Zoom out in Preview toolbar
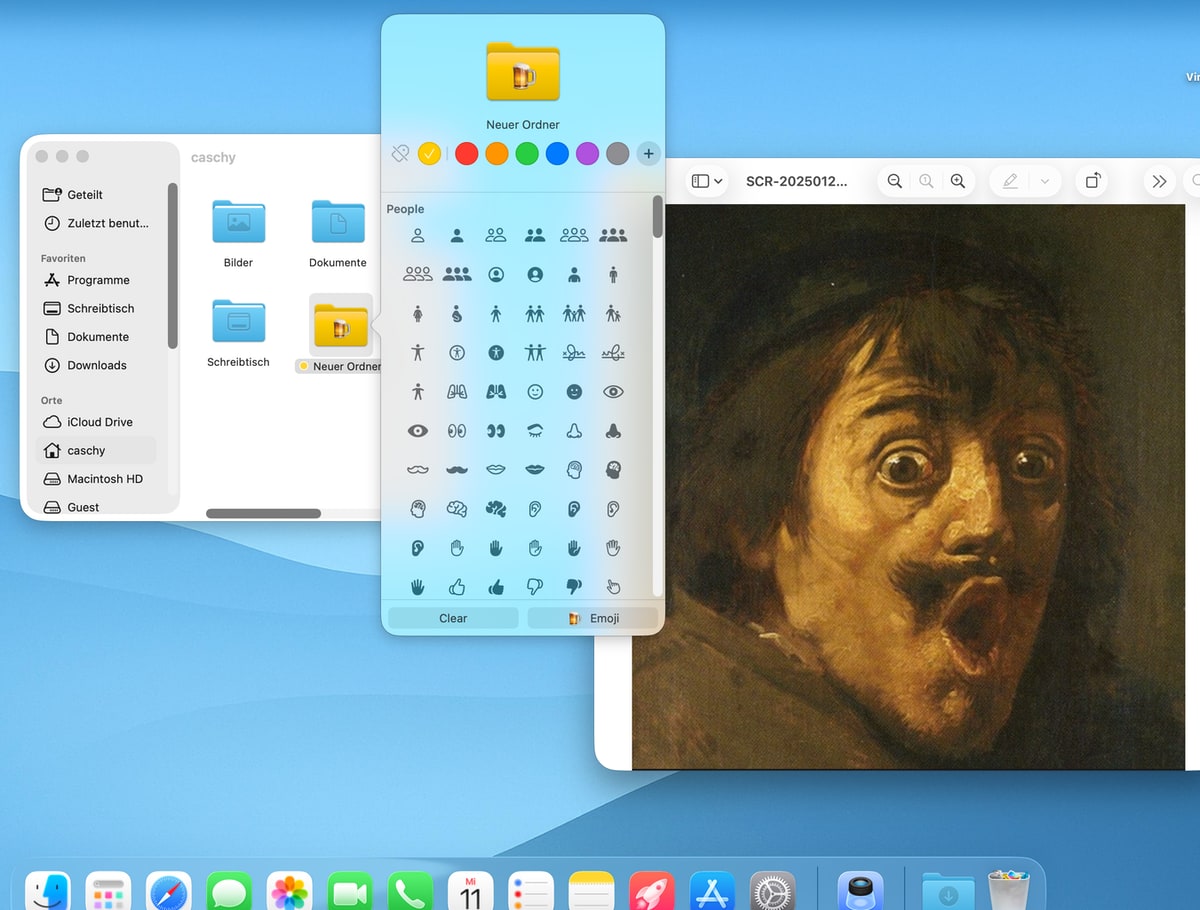The image size is (1200, 910). (895, 181)
